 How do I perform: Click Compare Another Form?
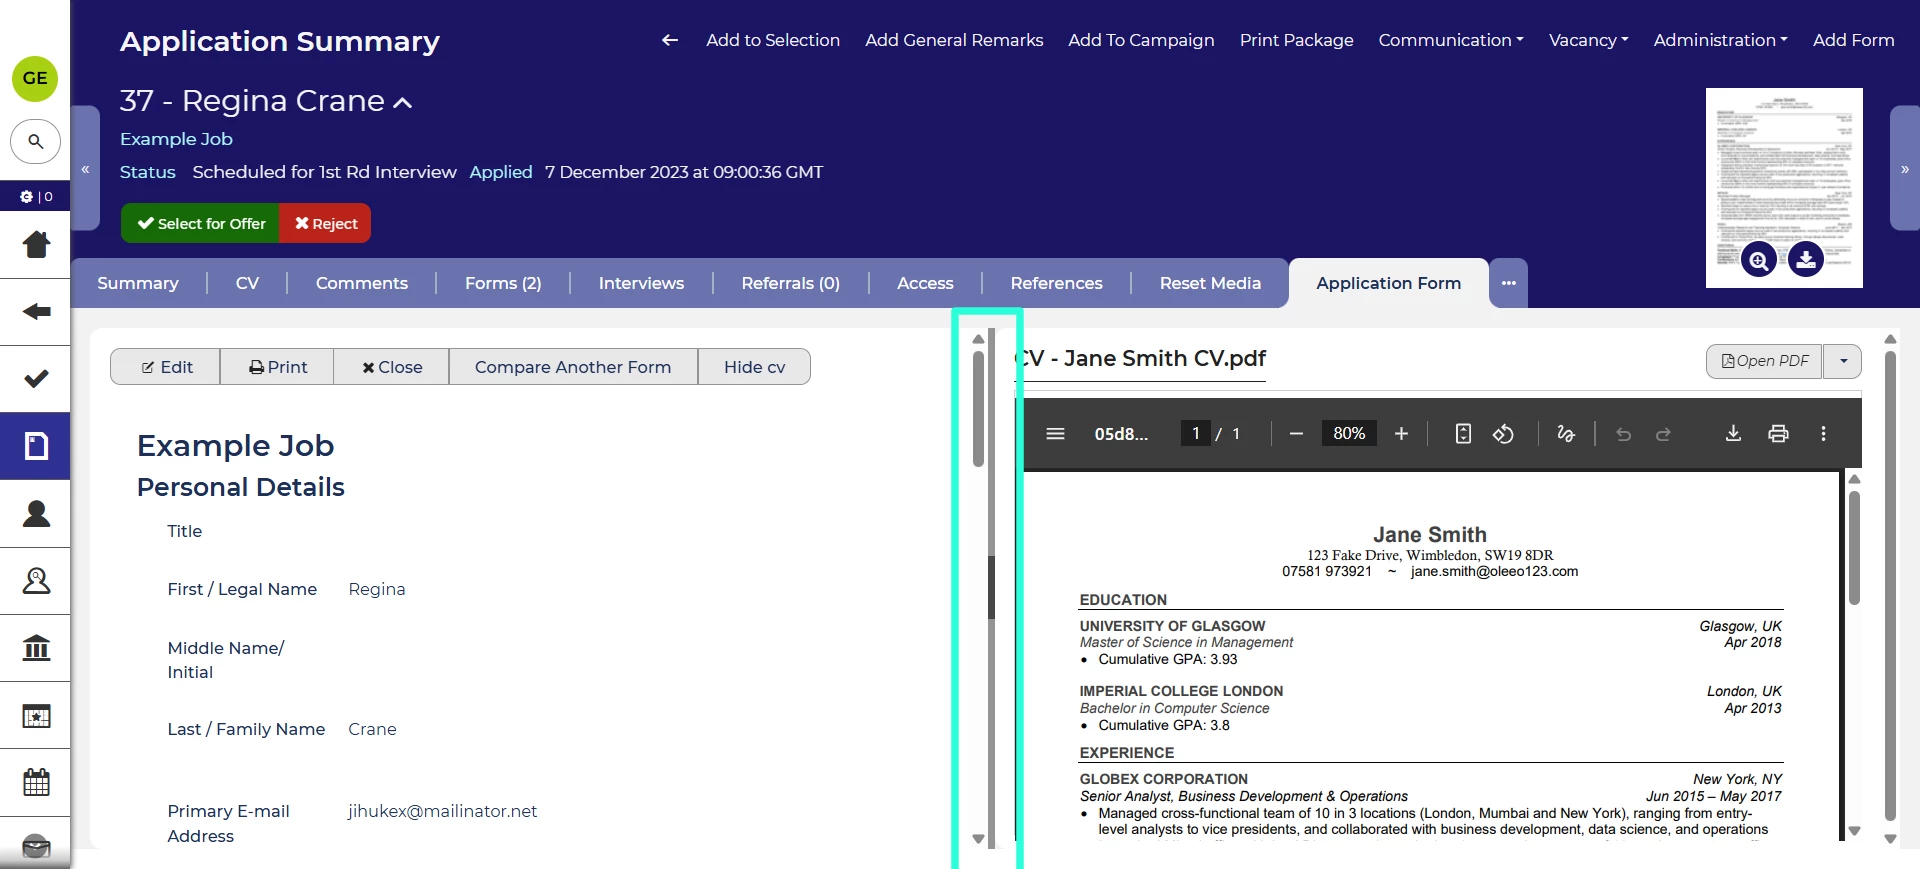click(573, 367)
